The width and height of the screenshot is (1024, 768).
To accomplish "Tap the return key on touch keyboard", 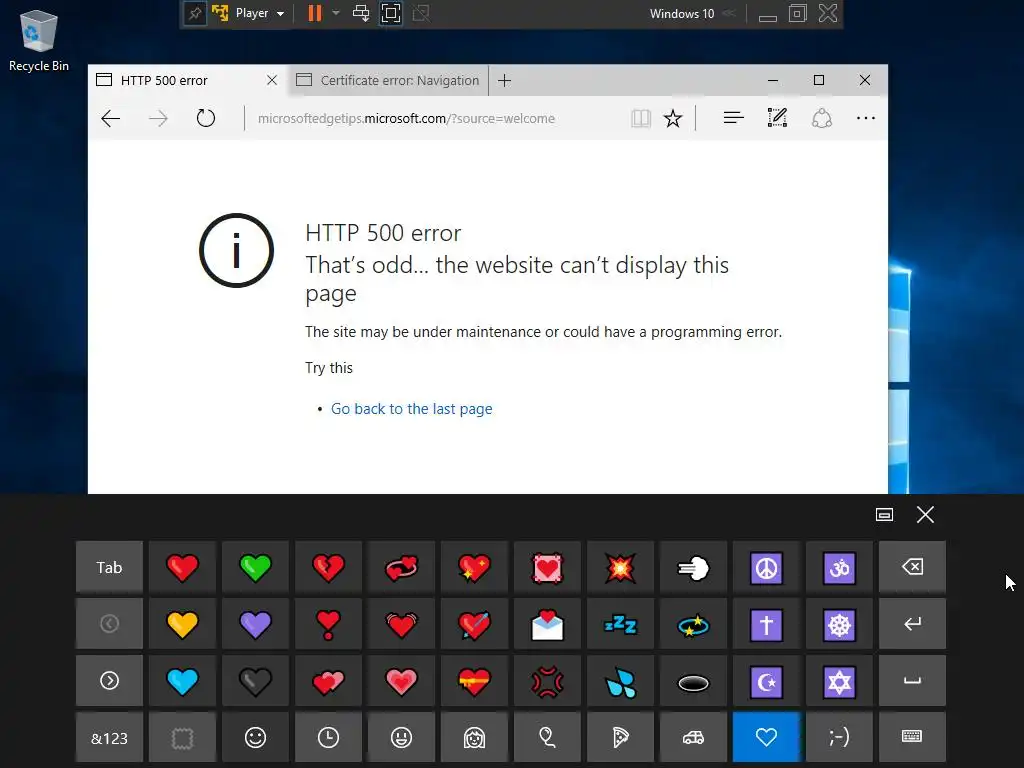I will pos(912,624).
